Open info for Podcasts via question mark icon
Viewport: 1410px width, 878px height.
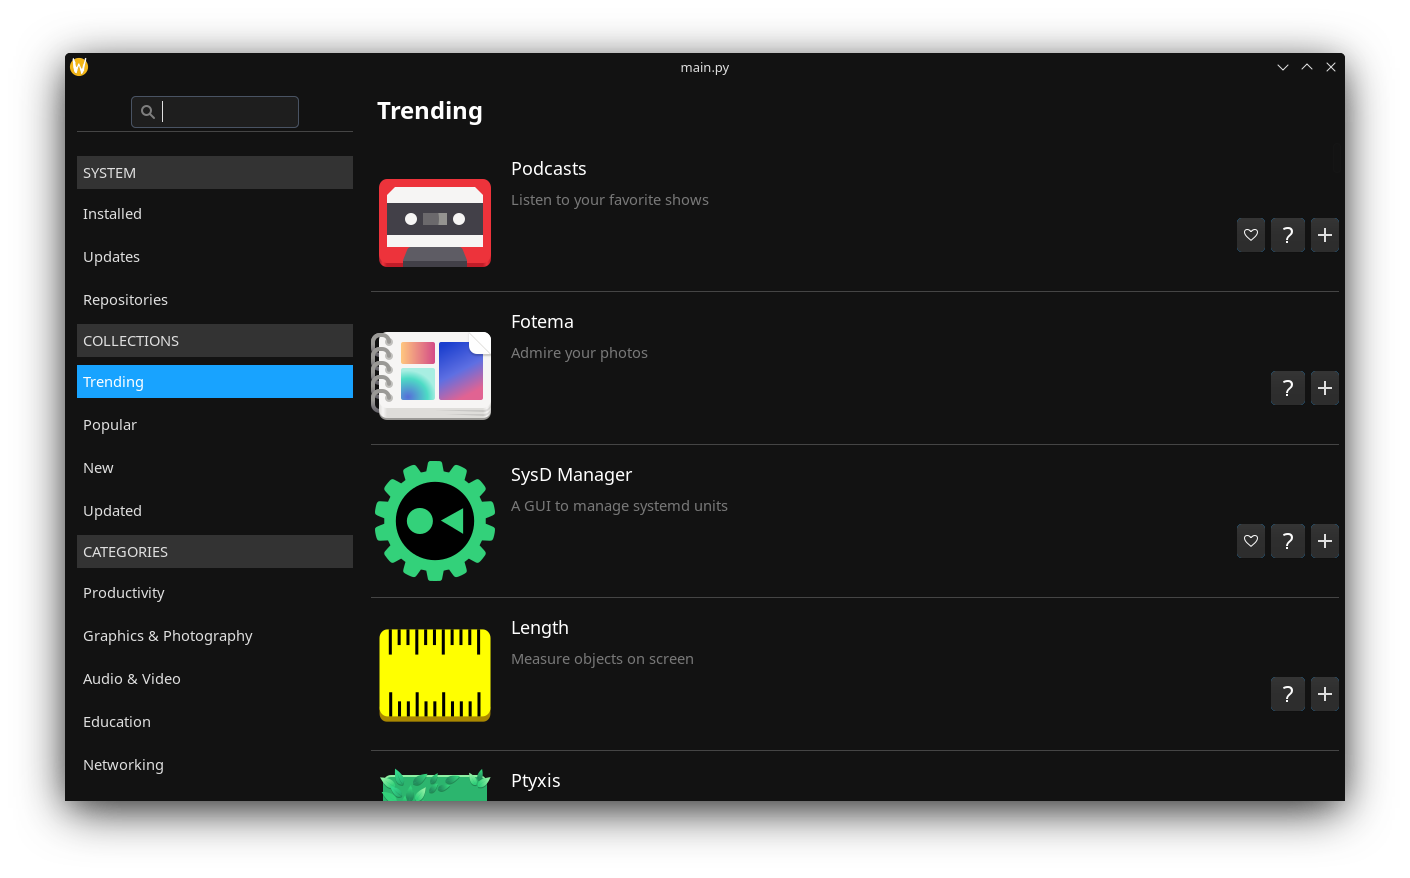coord(1287,234)
